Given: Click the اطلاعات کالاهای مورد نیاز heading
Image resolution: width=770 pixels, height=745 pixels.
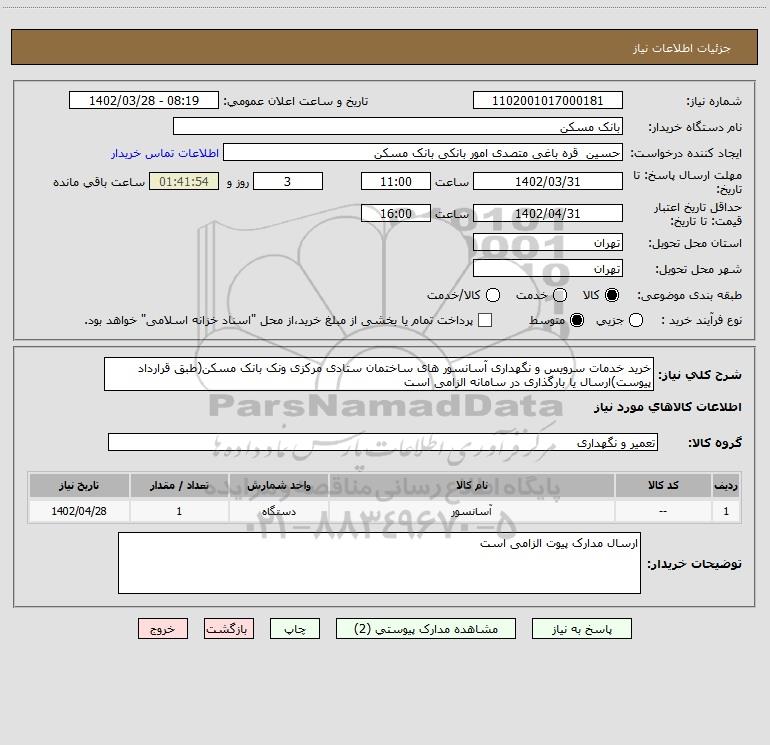Looking at the screenshot, I should point(667,407).
